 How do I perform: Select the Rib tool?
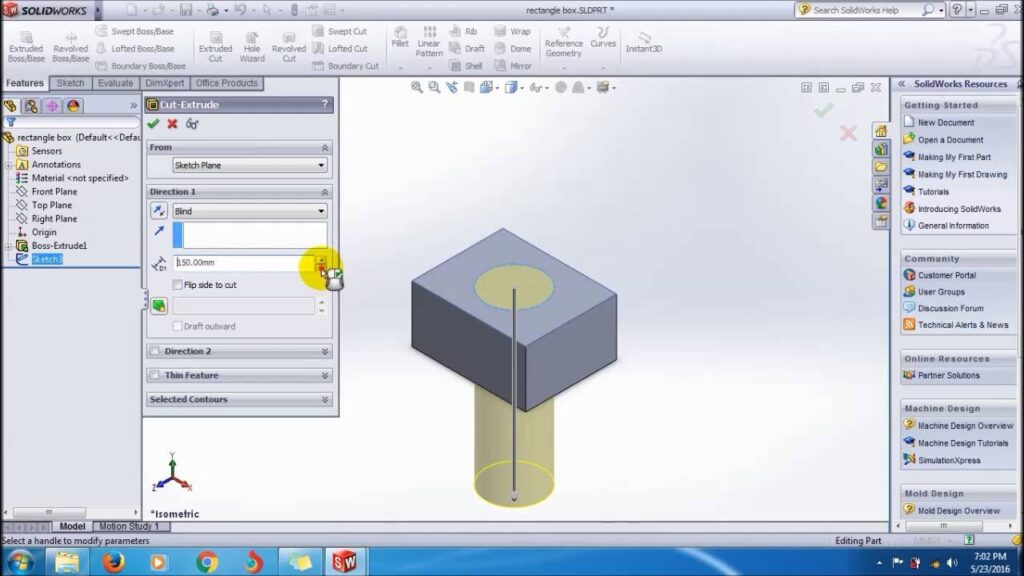464,31
